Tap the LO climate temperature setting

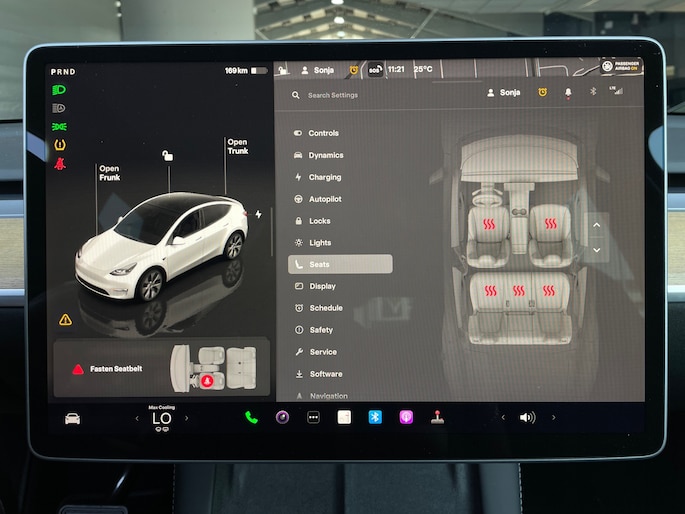coord(162,418)
